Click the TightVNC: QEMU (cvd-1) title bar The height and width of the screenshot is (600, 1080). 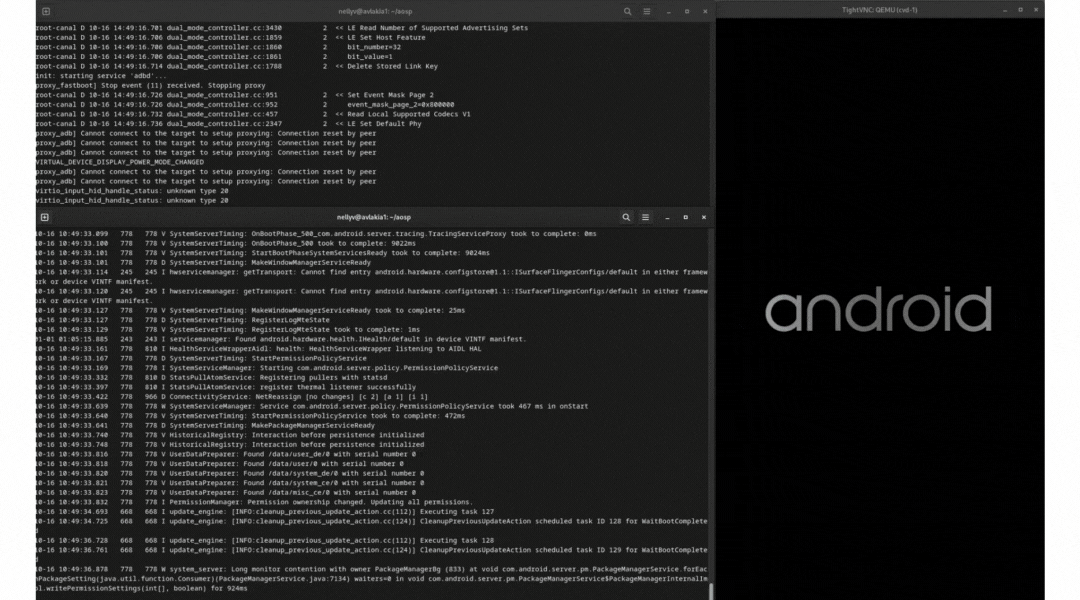click(880, 9)
